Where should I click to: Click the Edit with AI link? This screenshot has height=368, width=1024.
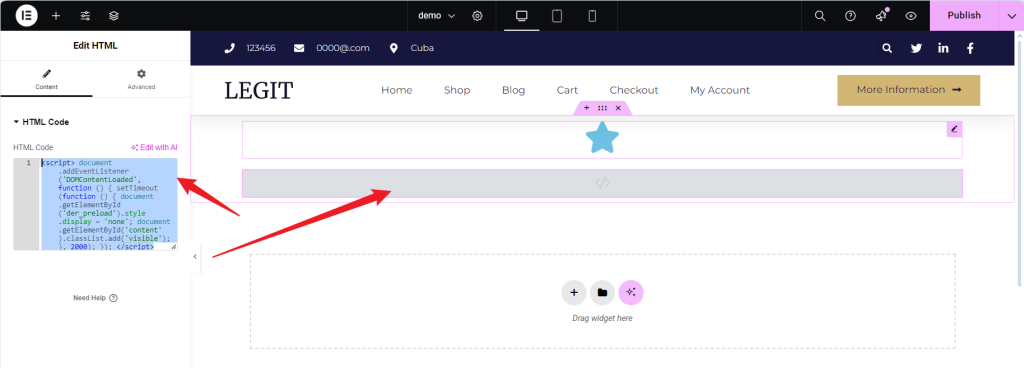155,147
